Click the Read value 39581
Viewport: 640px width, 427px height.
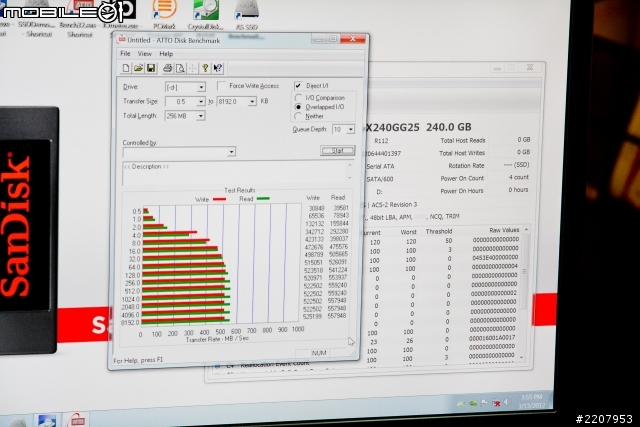[x=341, y=208]
